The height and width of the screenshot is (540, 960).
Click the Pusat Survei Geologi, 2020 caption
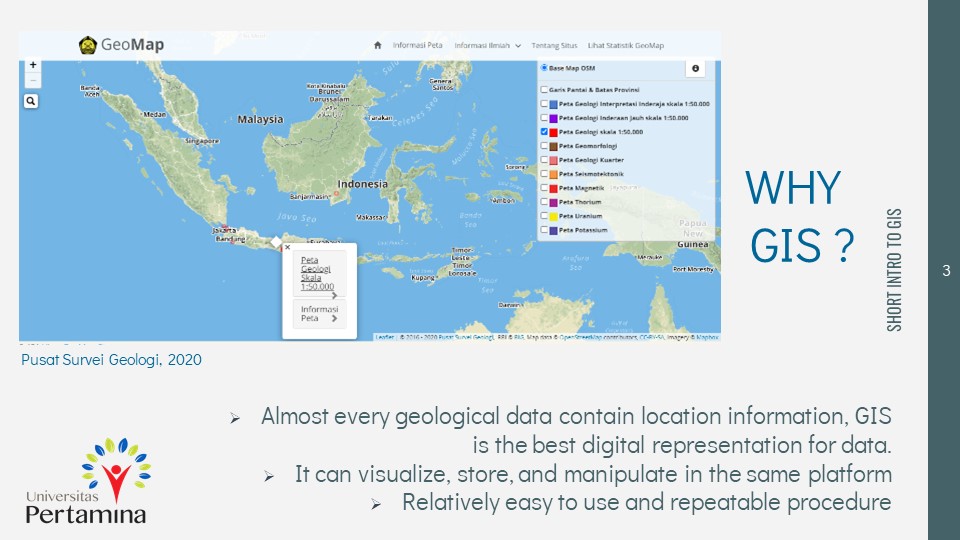111,360
